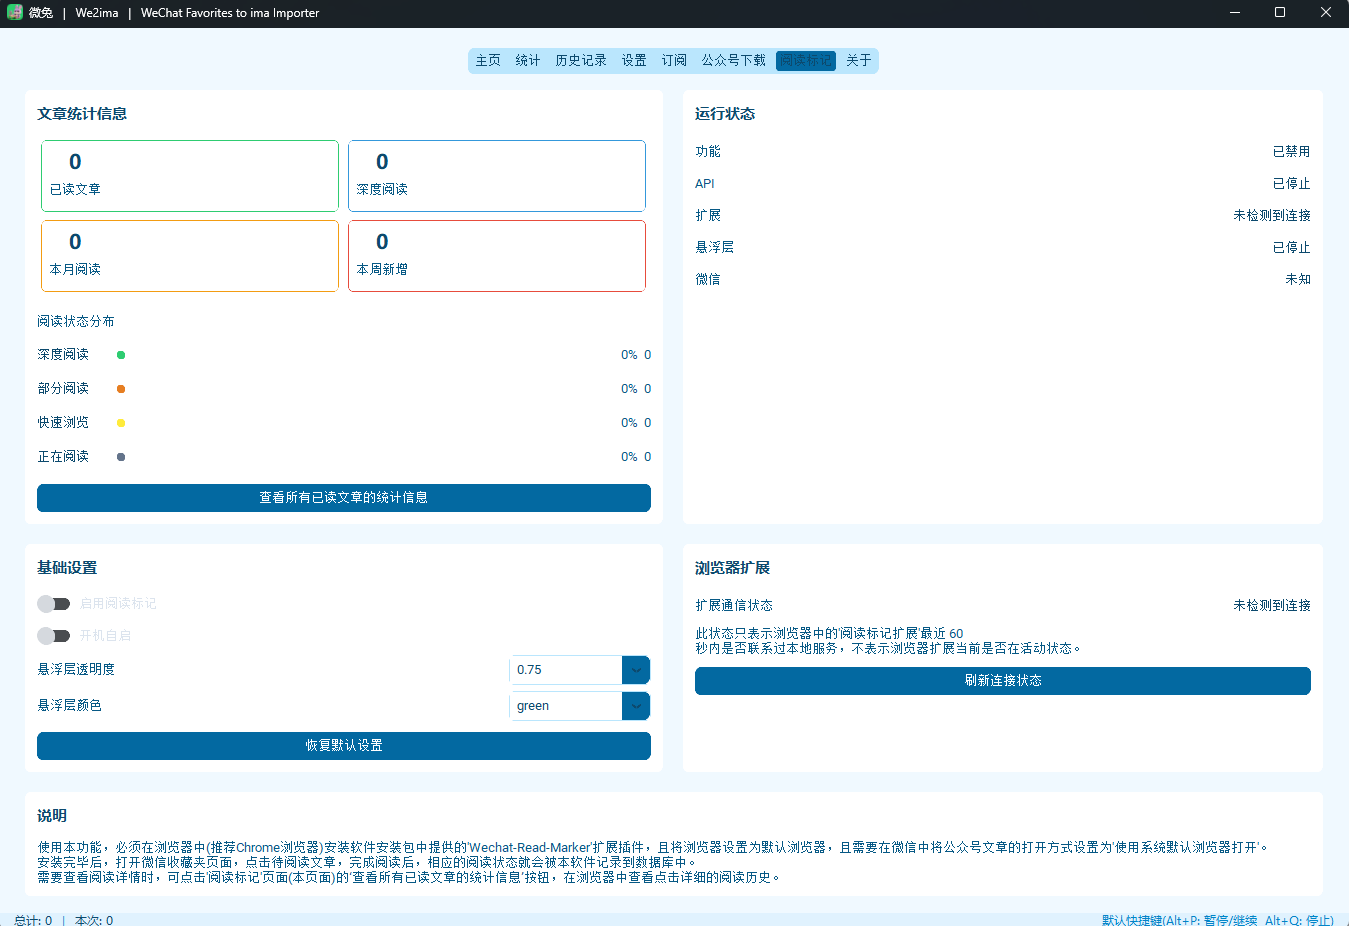Go to the 历史记录 tab
The height and width of the screenshot is (926, 1349).
[x=581, y=61]
